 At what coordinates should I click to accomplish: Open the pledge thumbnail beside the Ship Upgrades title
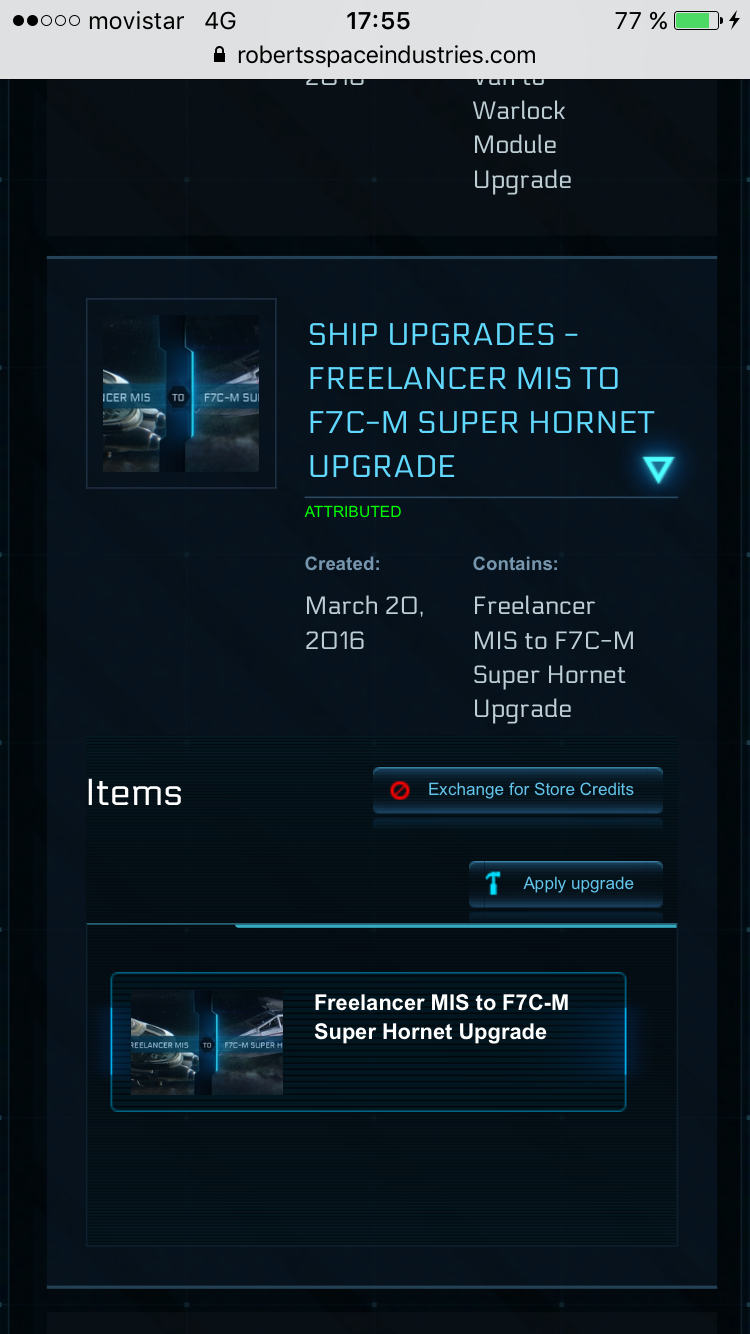[x=181, y=394]
